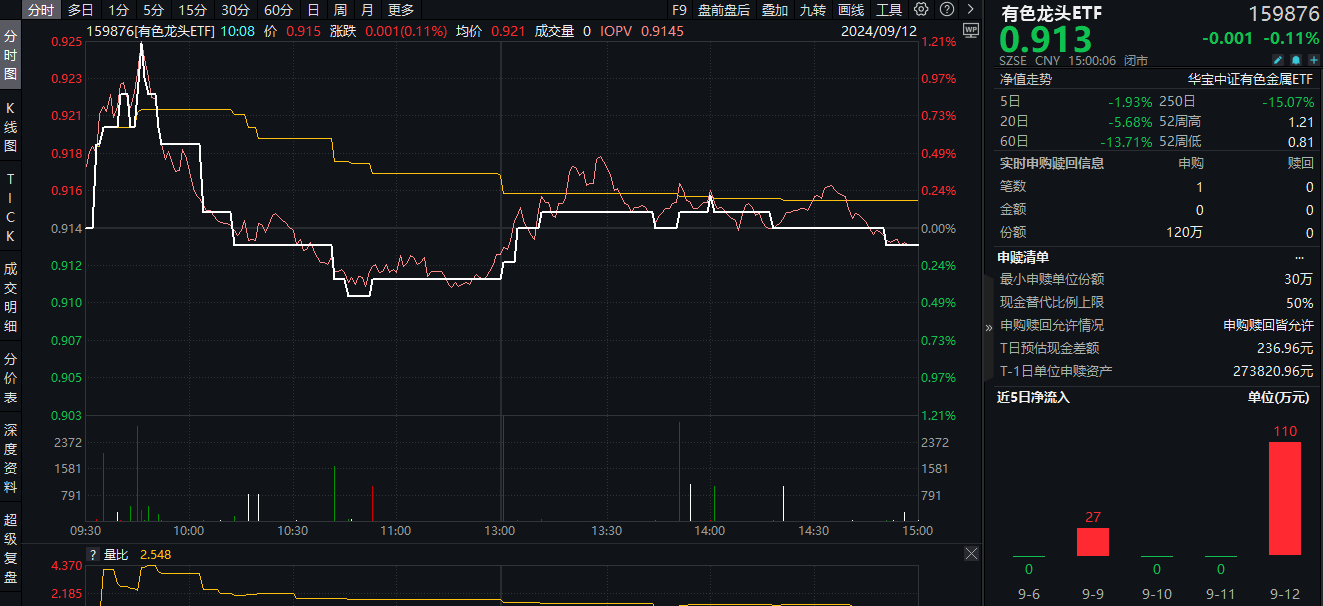The image size is (1323, 606).
Task: Open the help question-mark icon
Action: 947,9
